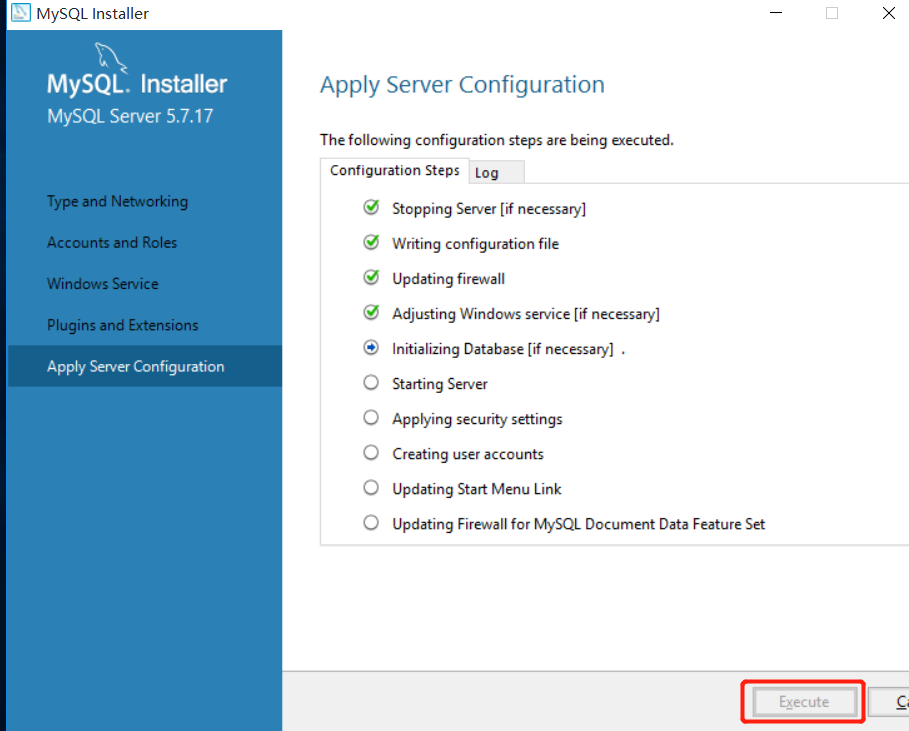Open the Configuration Steps tab
This screenshot has width=909, height=731.
(x=394, y=170)
